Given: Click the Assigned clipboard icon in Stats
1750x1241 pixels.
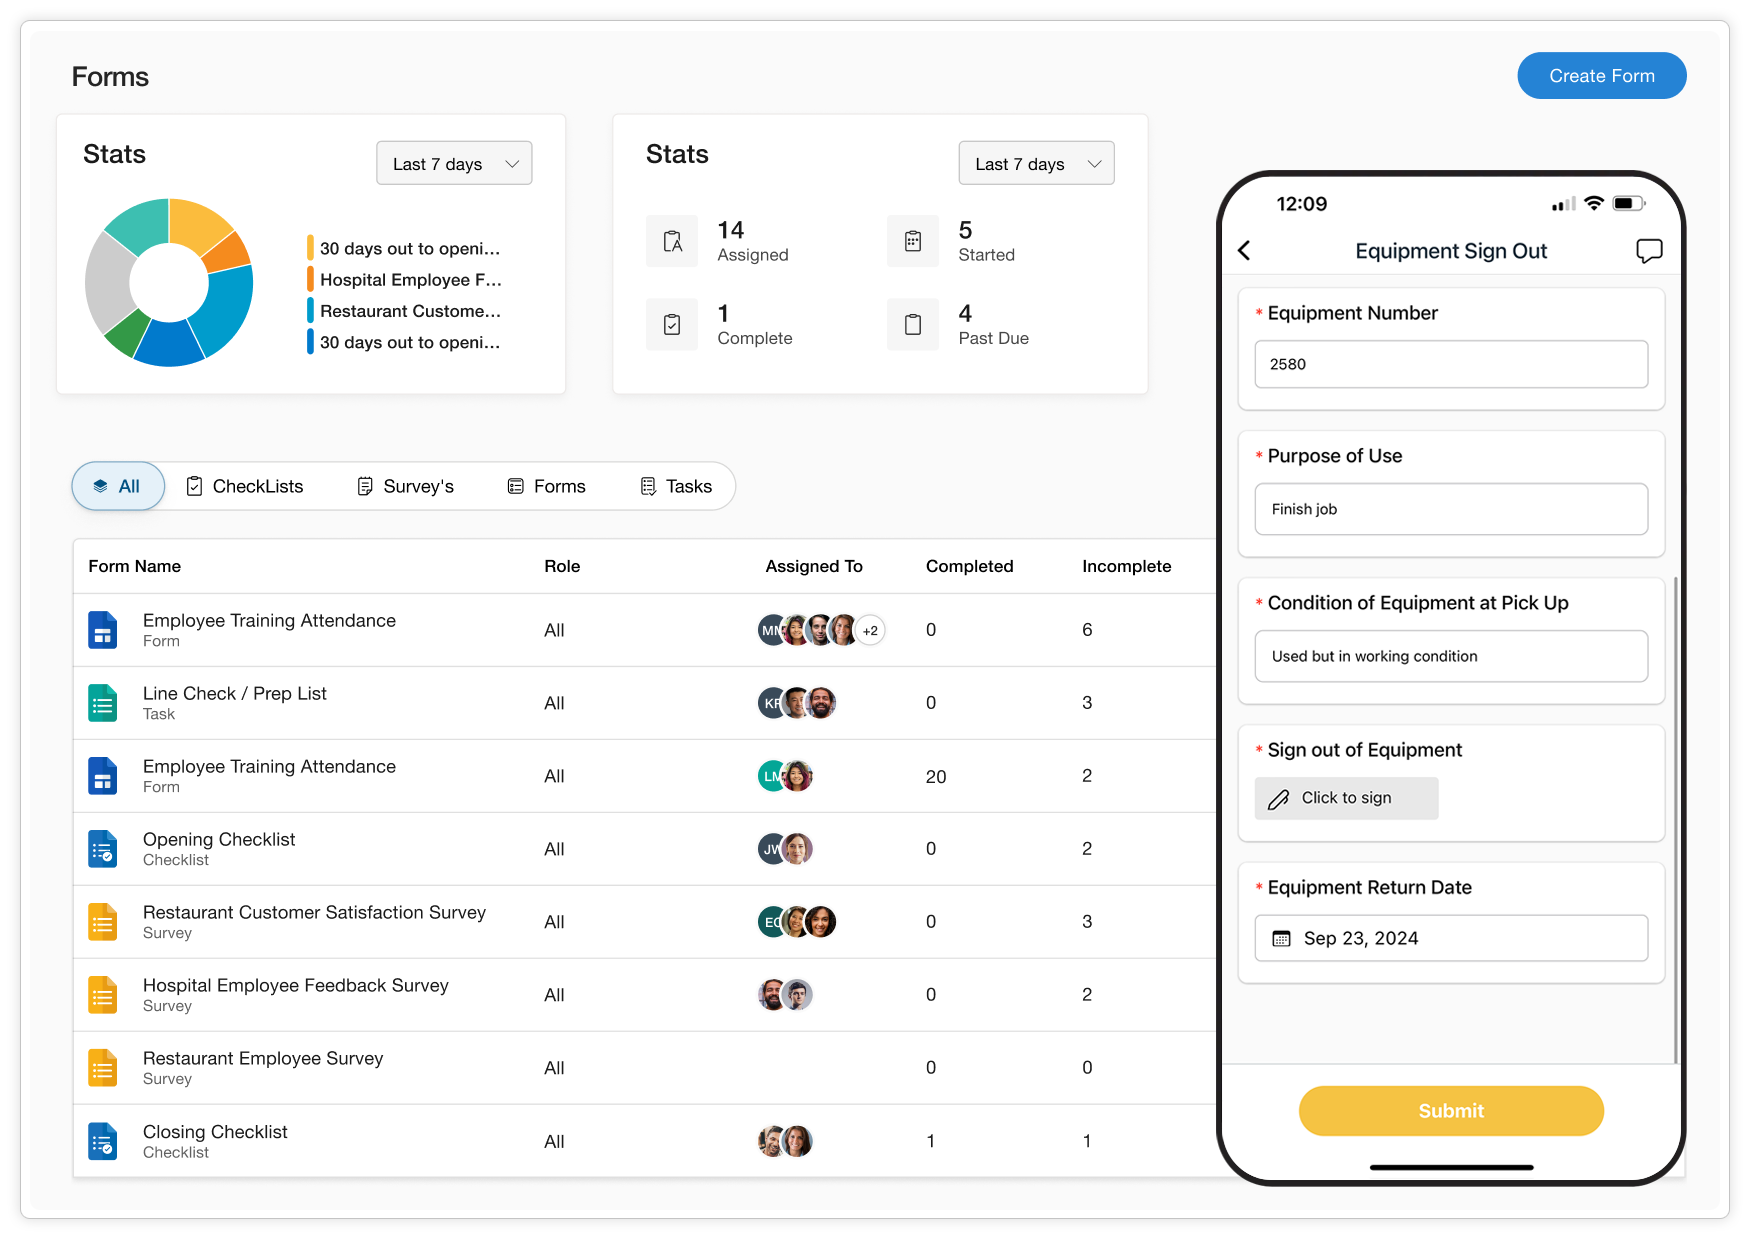Looking at the screenshot, I should [x=672, y=240].
